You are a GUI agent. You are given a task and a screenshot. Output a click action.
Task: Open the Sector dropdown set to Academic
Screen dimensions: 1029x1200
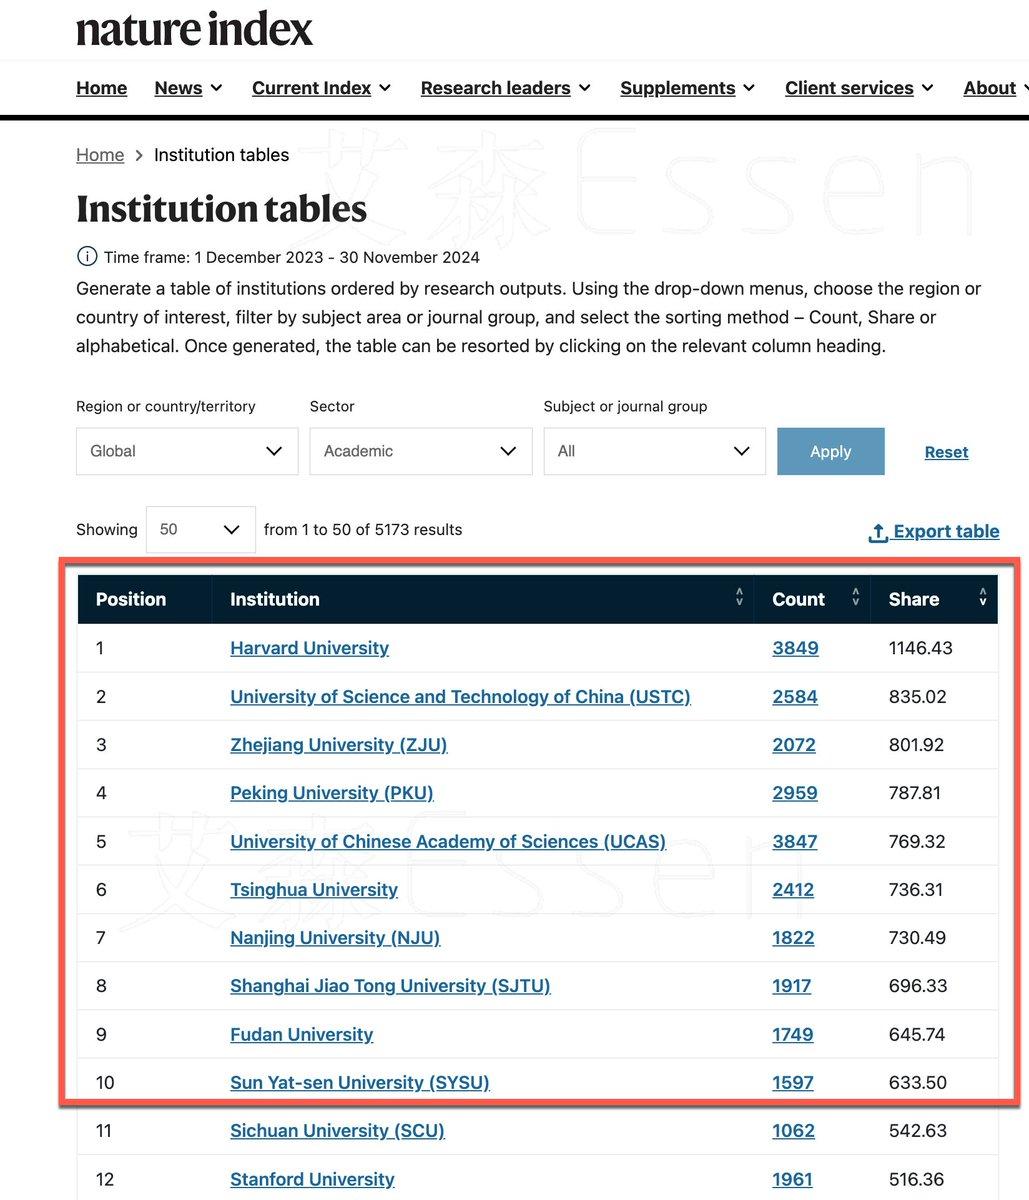(x=421, y=451)
